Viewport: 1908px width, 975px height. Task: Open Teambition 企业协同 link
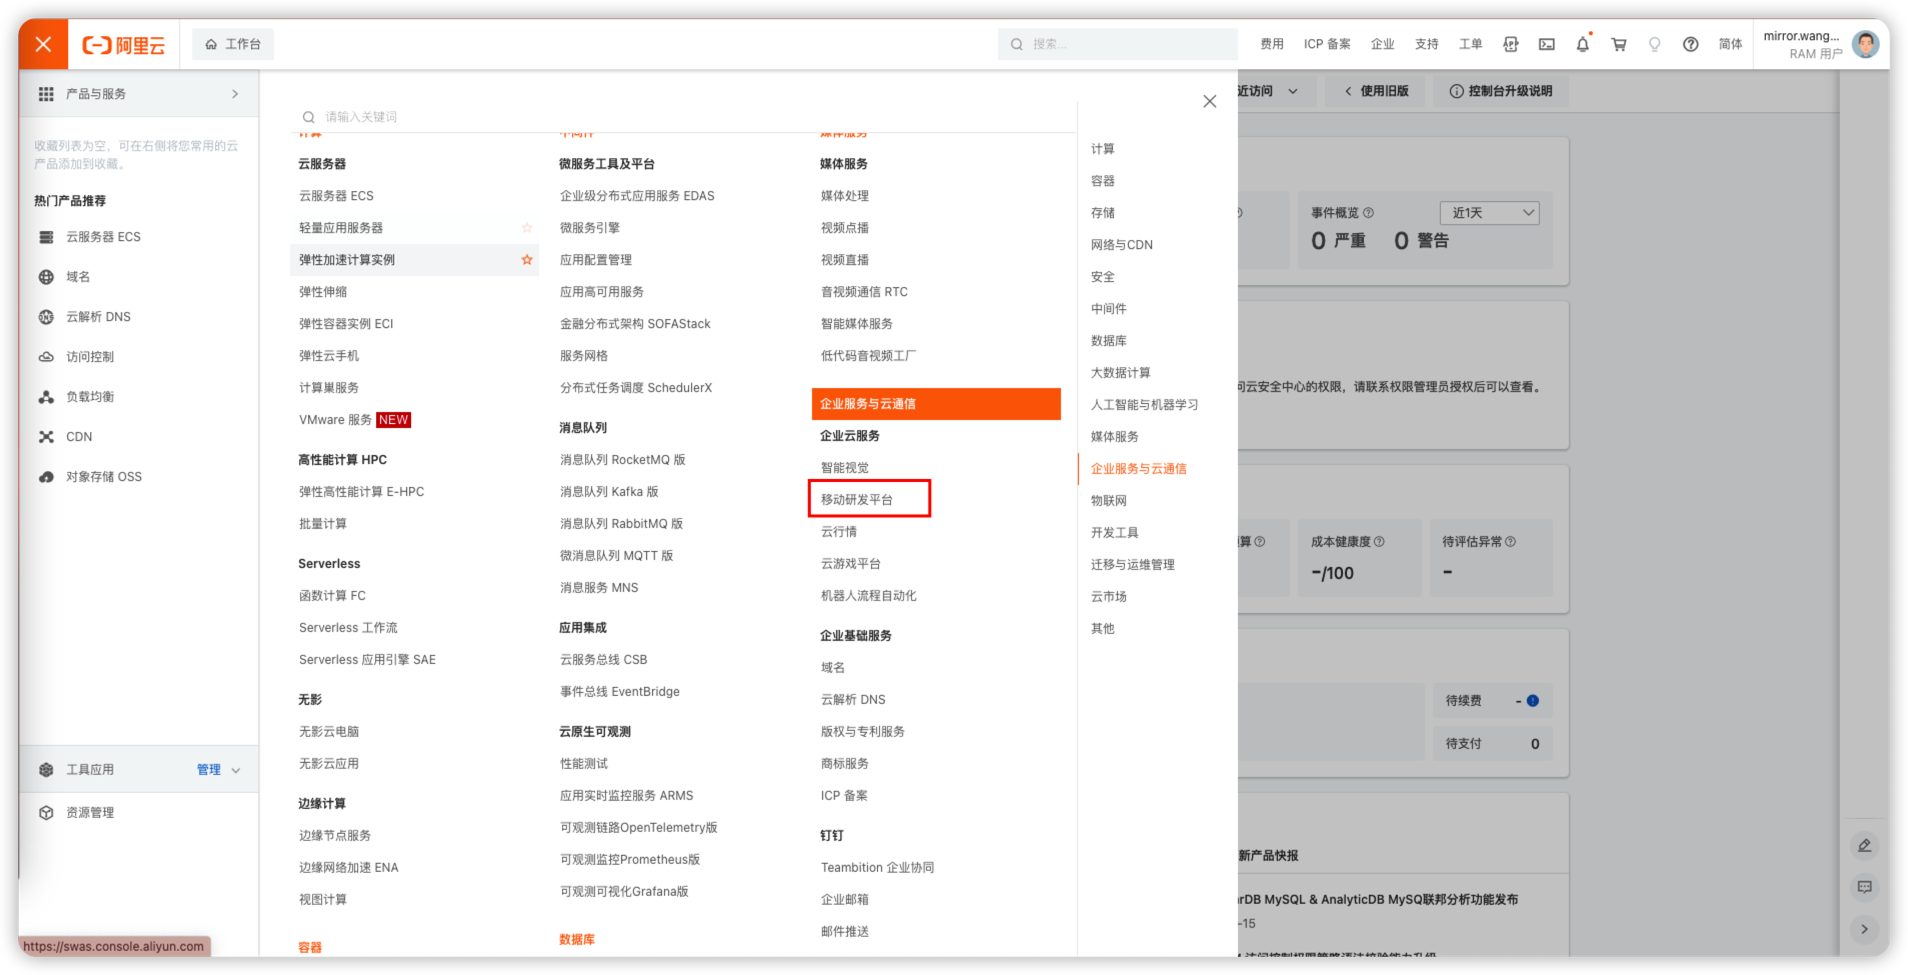tap(877, 868)
